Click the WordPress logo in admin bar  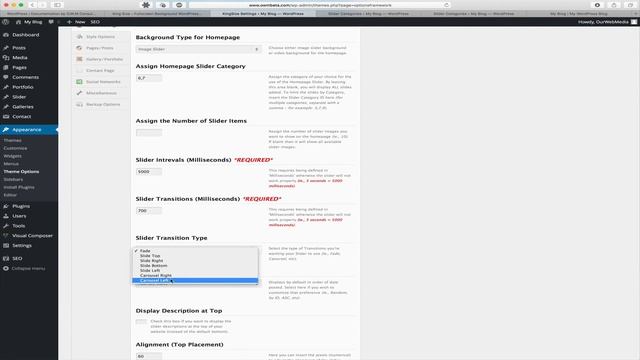[6, 22]
